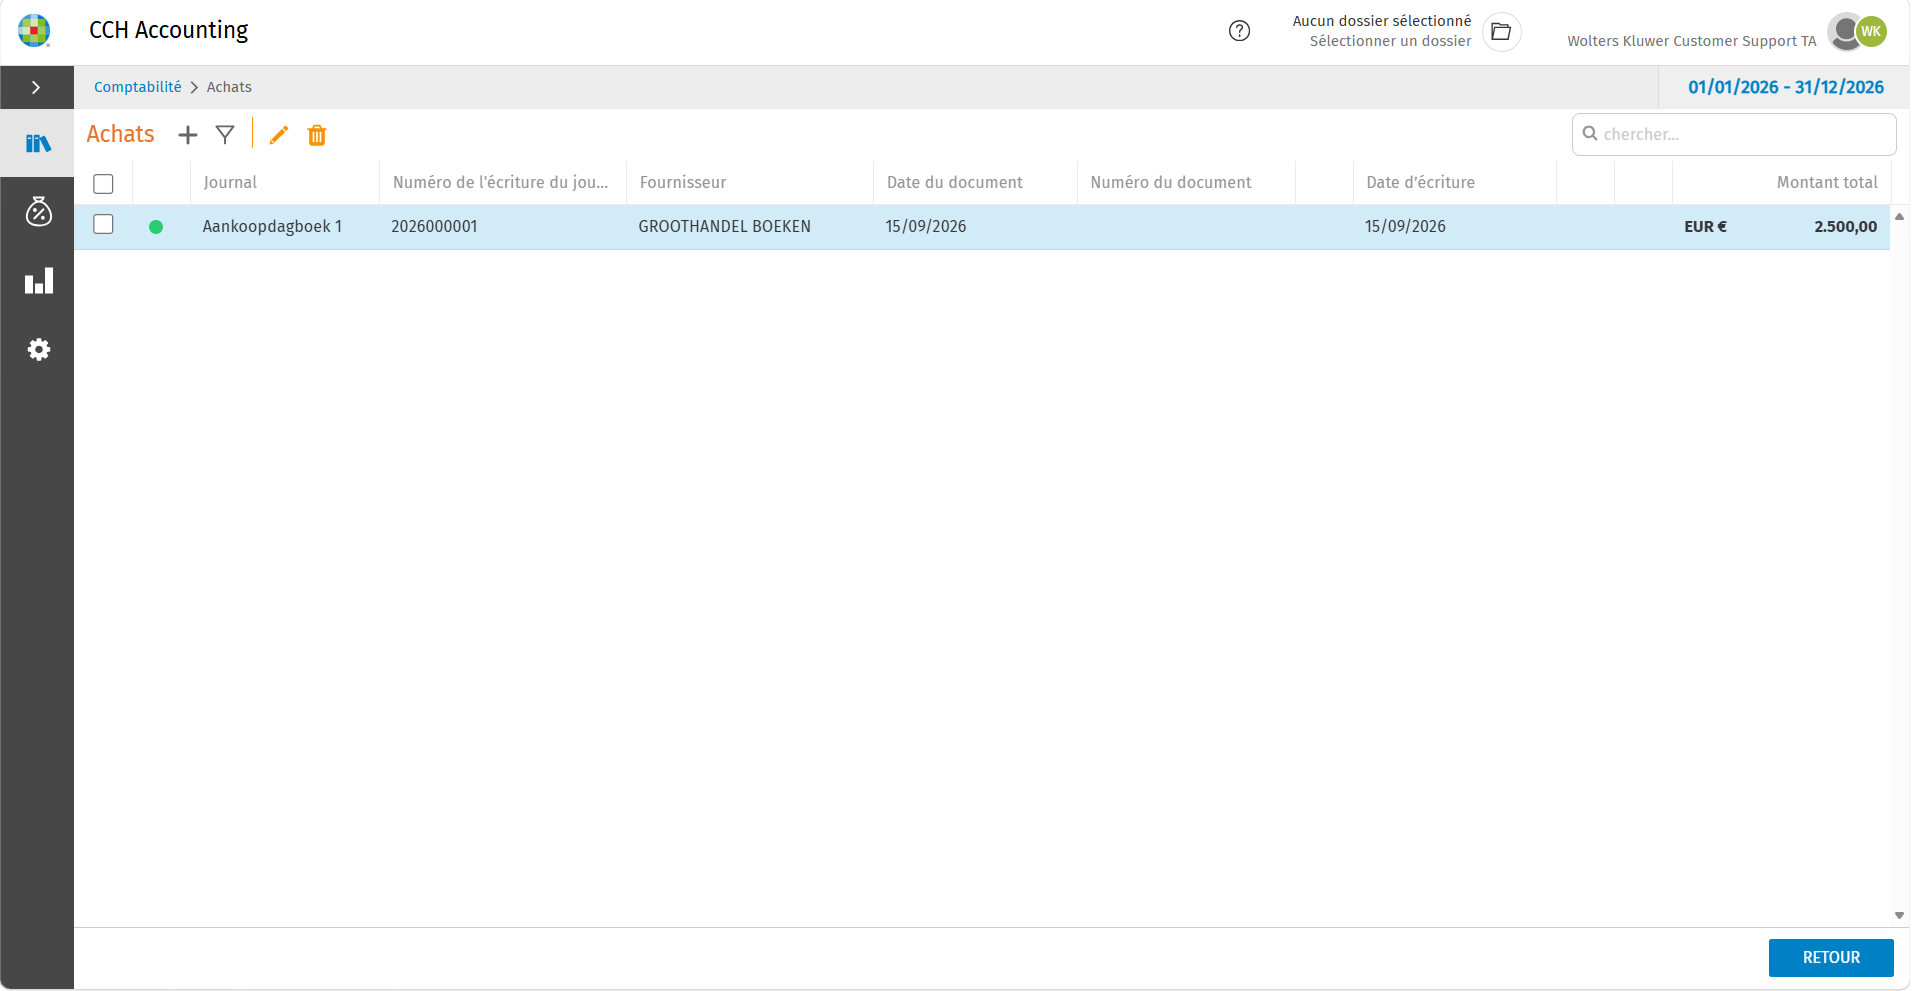Add a new purchase entry with plus icon

tap(188, 135)
